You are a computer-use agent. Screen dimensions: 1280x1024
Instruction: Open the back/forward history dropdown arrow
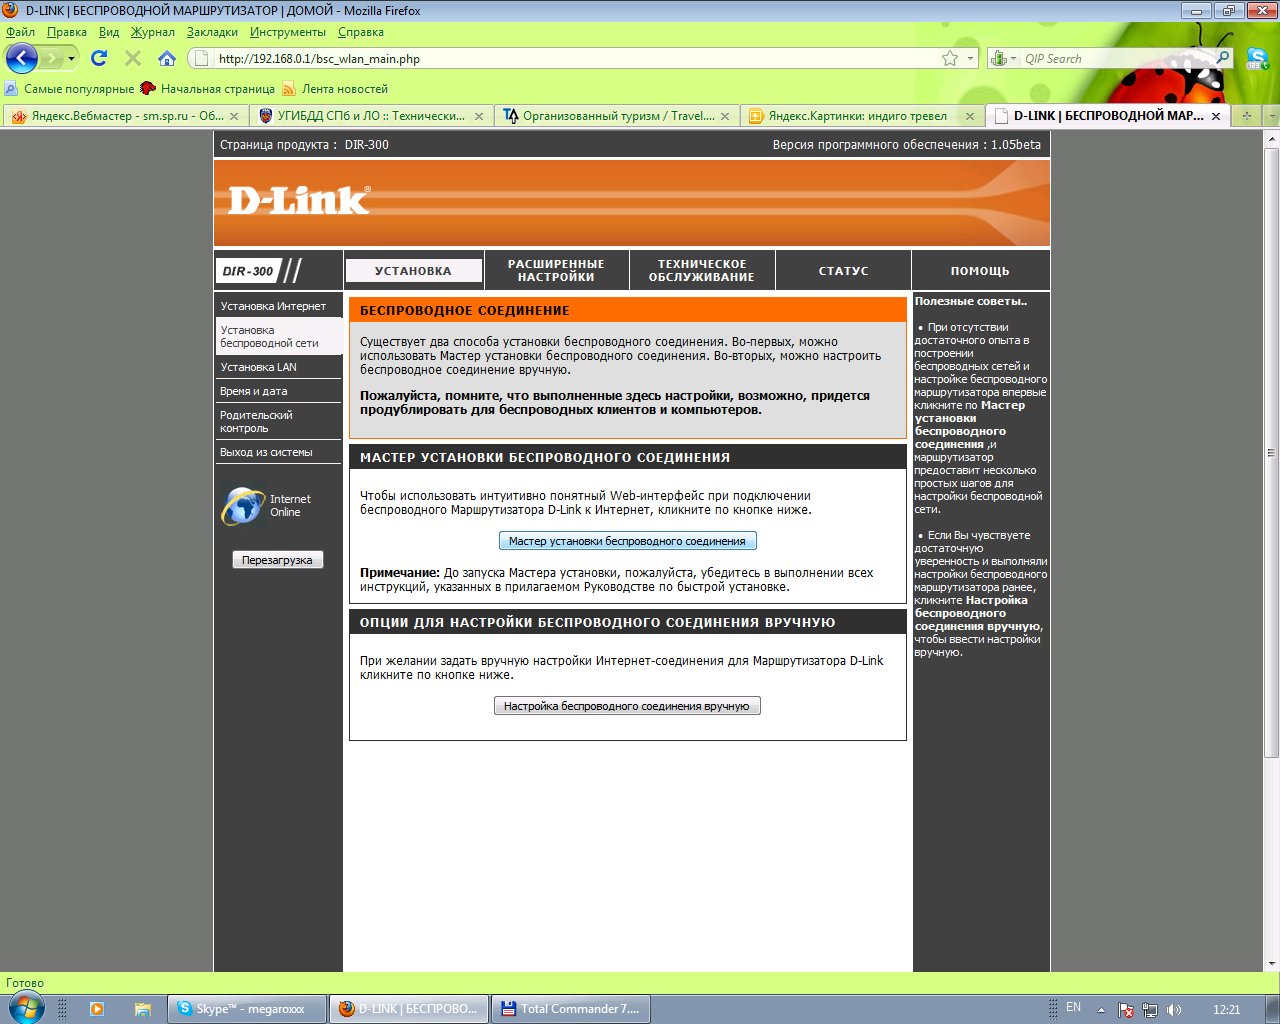(71, 58)
